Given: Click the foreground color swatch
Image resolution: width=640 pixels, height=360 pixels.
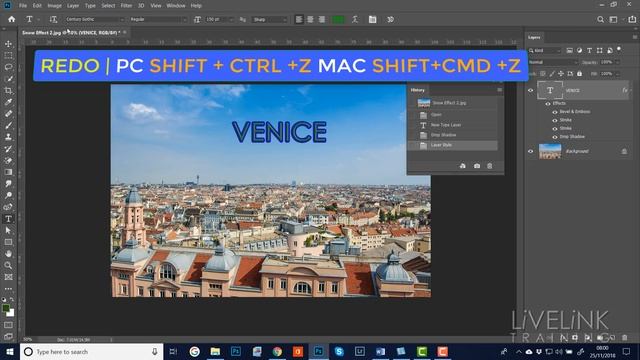Looking at the screenshot, I should tap(6, 309).
